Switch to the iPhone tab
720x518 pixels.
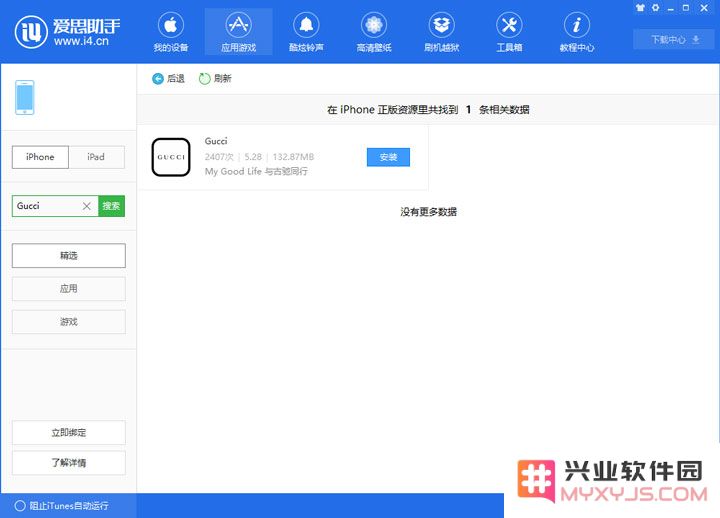click(40, 157)
